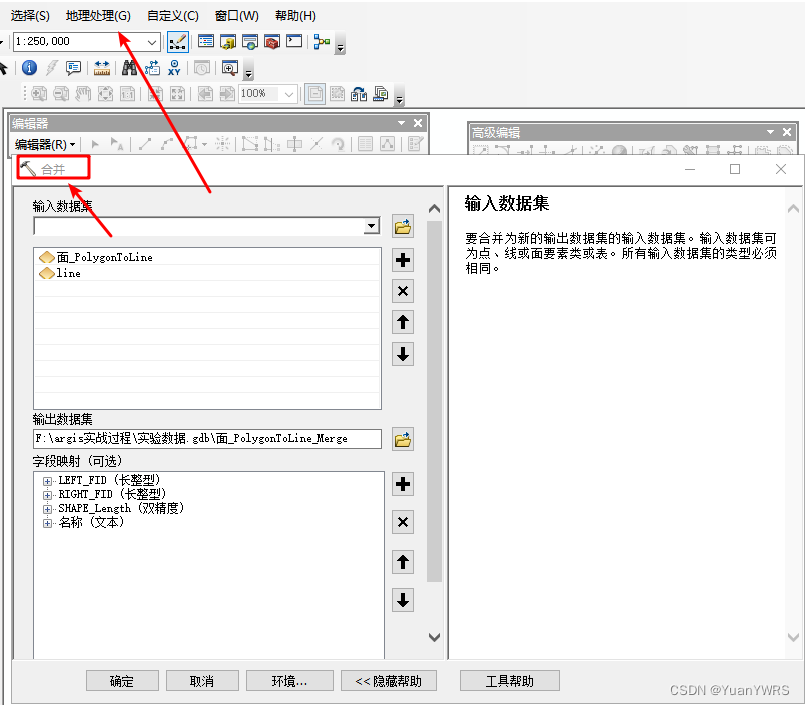Screen dimensions: 805x705
Task: Confirm with the 确定 button
Action: click(x=122, y=681)
